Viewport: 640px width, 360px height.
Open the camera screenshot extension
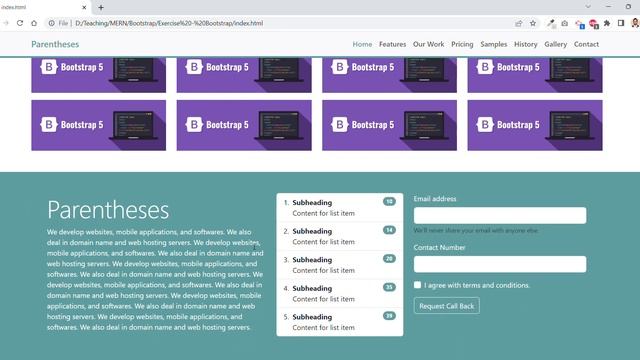point(564,24)
